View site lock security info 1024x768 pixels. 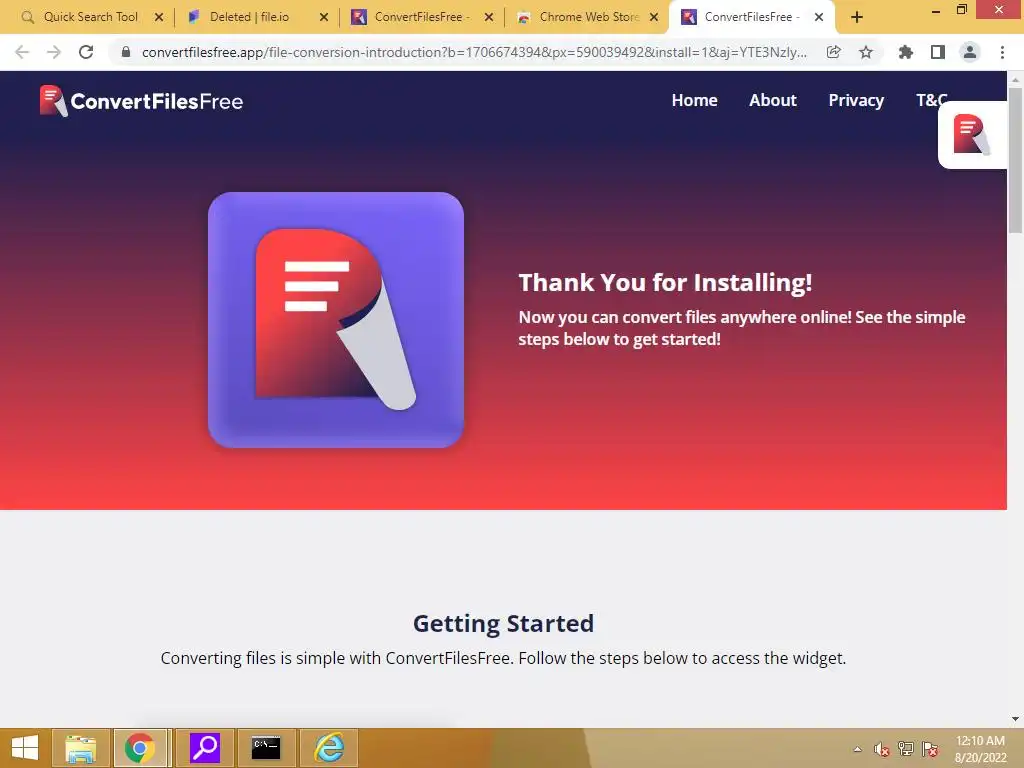[x=126, y=52]
